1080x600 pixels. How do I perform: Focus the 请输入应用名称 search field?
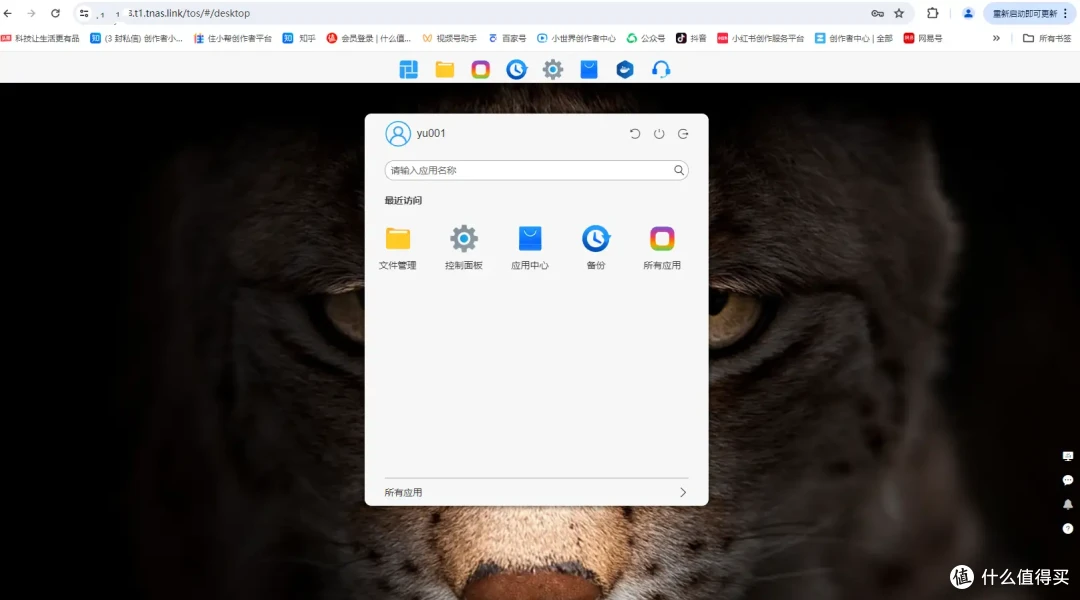pos(536,170)
